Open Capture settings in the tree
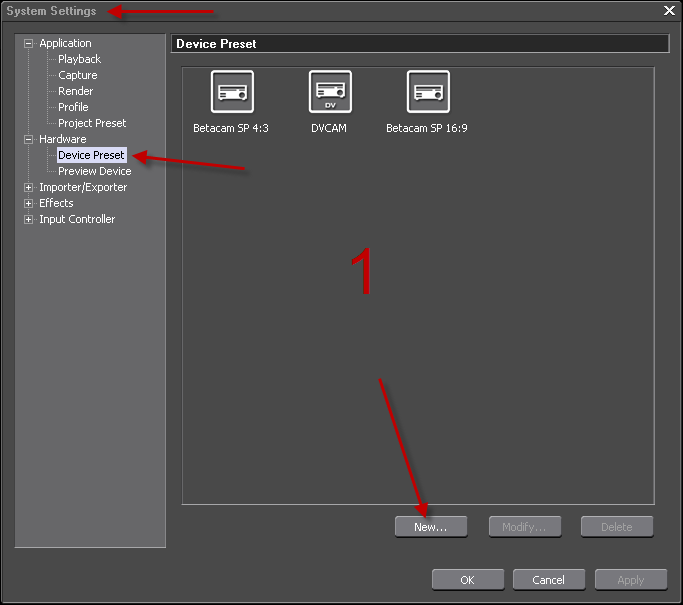 pyautogui.click(x=78, y=75)
